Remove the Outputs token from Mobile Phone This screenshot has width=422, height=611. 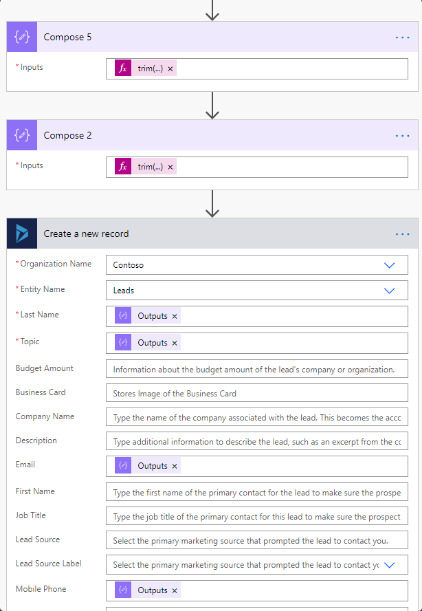point(175,591)
